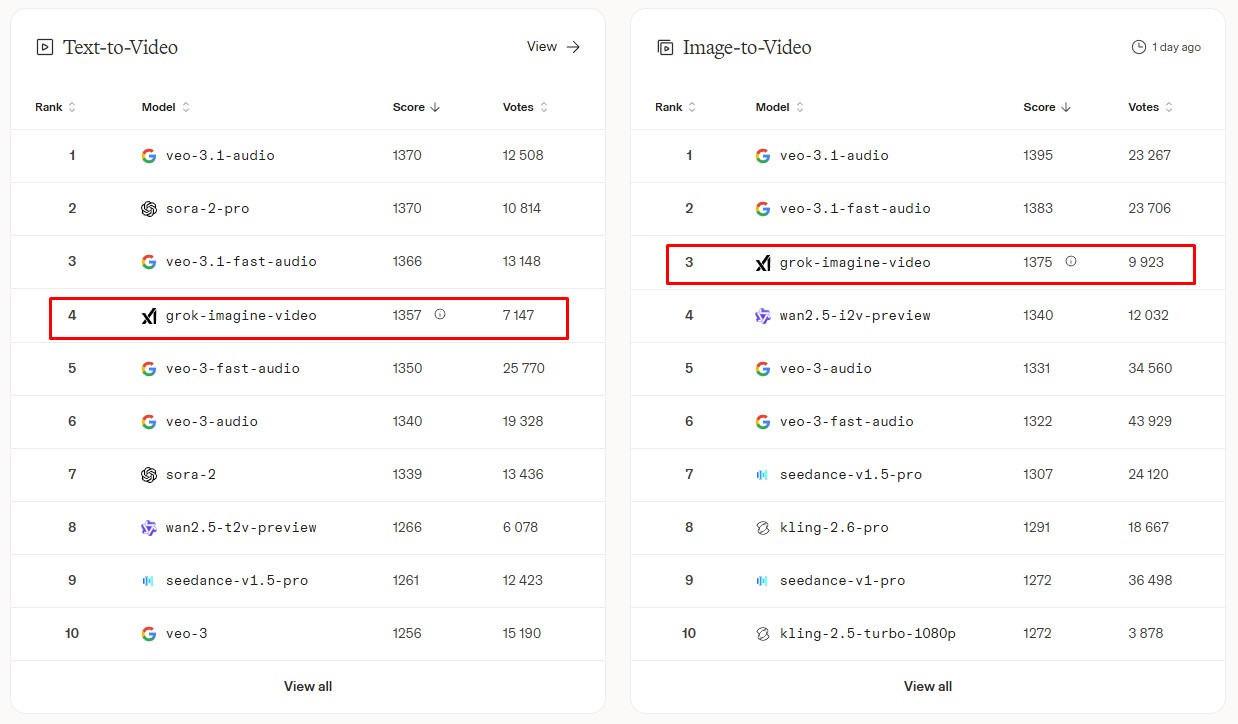Open the sora-2-pro model name
1238x724 pixels.
tap(208, 209)
